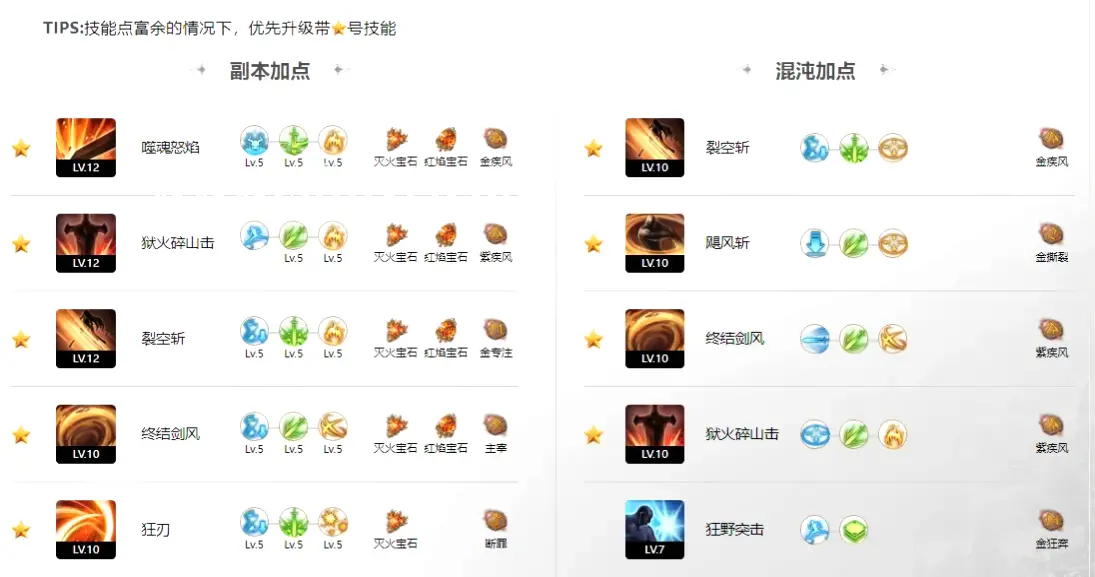Toggle the star beside 噬魂怒焰

point(22,148)
